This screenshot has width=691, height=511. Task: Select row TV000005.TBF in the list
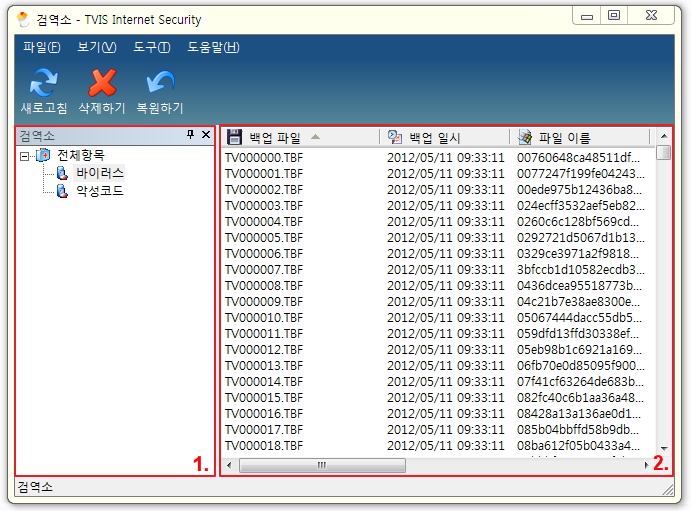[264, 237]
